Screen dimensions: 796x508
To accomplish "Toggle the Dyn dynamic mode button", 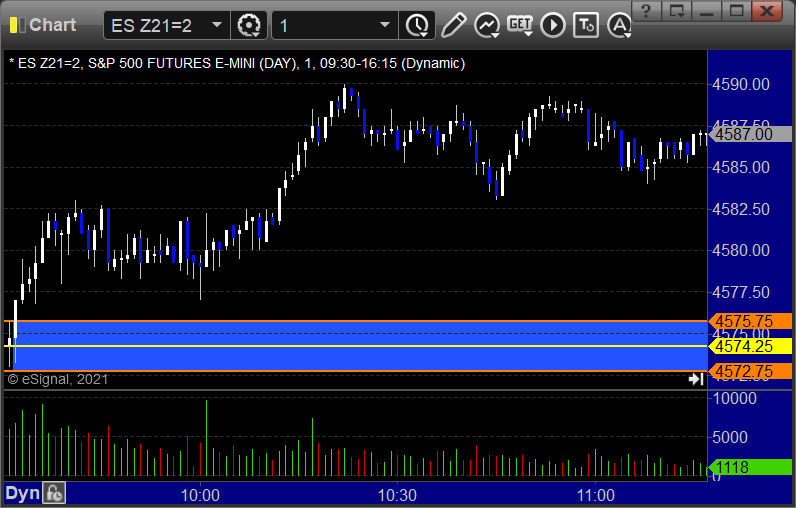I will tap(22, 493).
